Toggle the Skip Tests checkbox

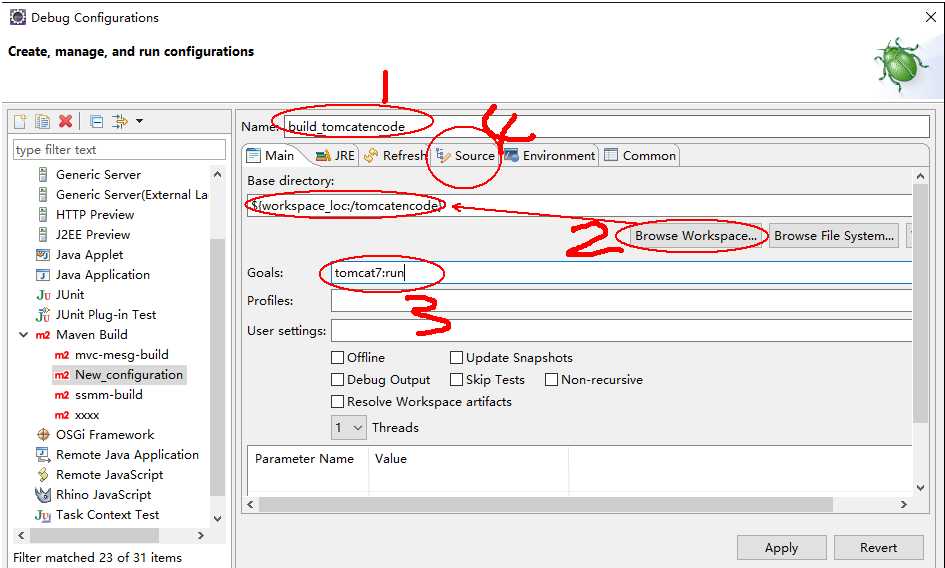tap(456, 380)
